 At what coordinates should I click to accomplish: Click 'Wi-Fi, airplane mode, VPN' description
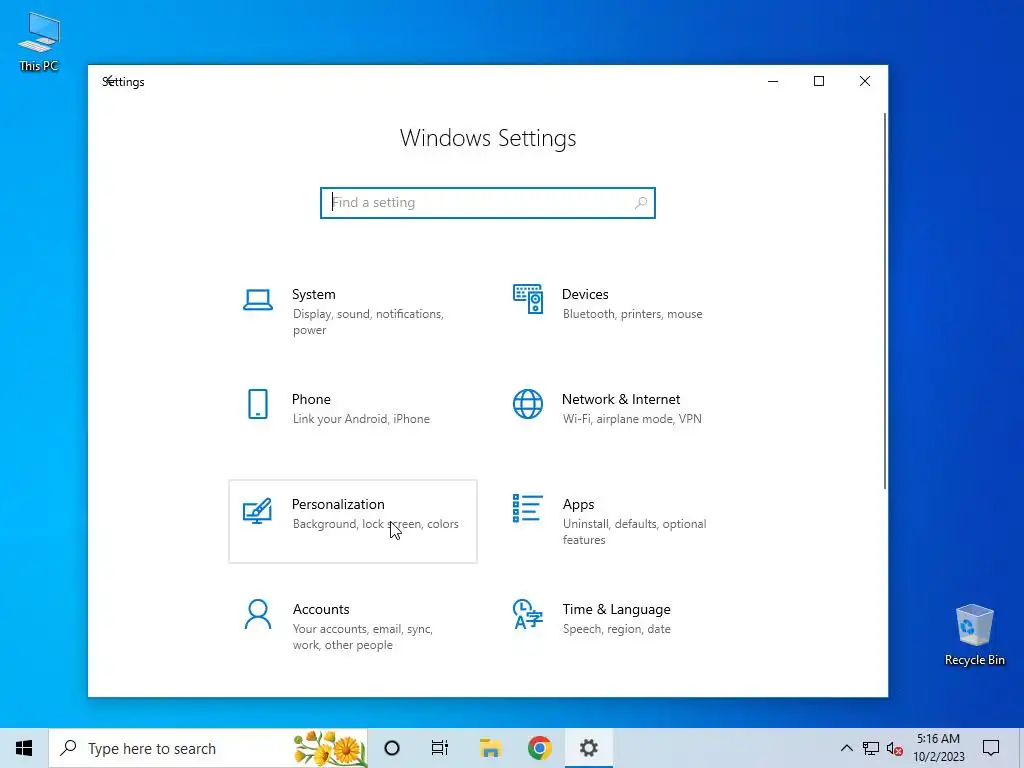coord(632,419)
